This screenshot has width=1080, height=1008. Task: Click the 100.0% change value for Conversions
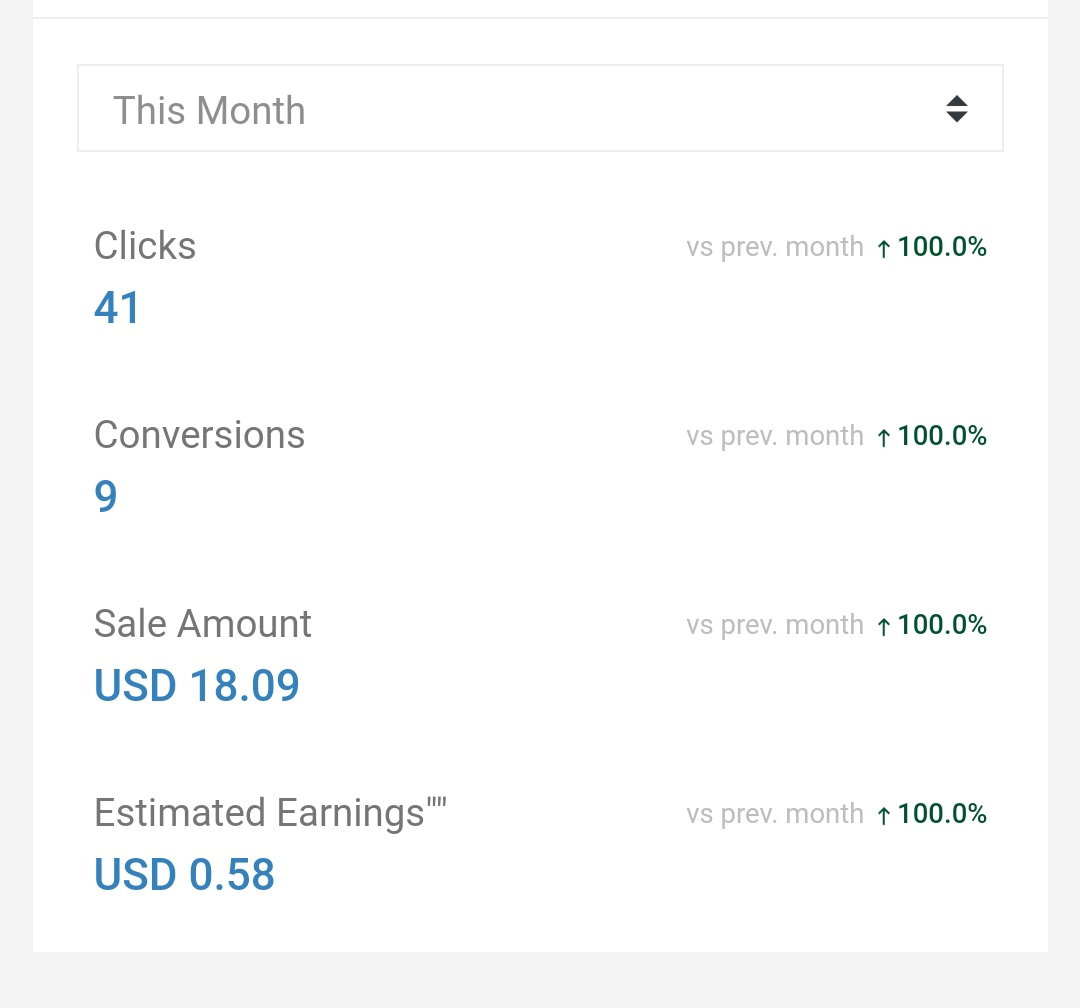942,435
